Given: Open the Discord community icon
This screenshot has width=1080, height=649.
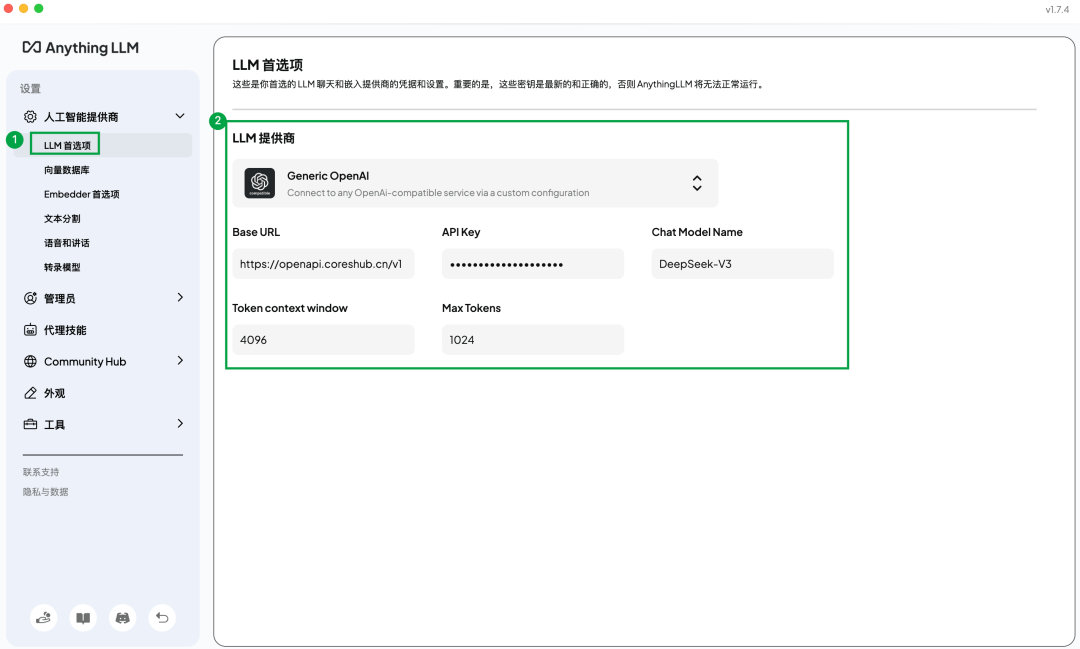Looking at the screenshot, I should 123,617.
